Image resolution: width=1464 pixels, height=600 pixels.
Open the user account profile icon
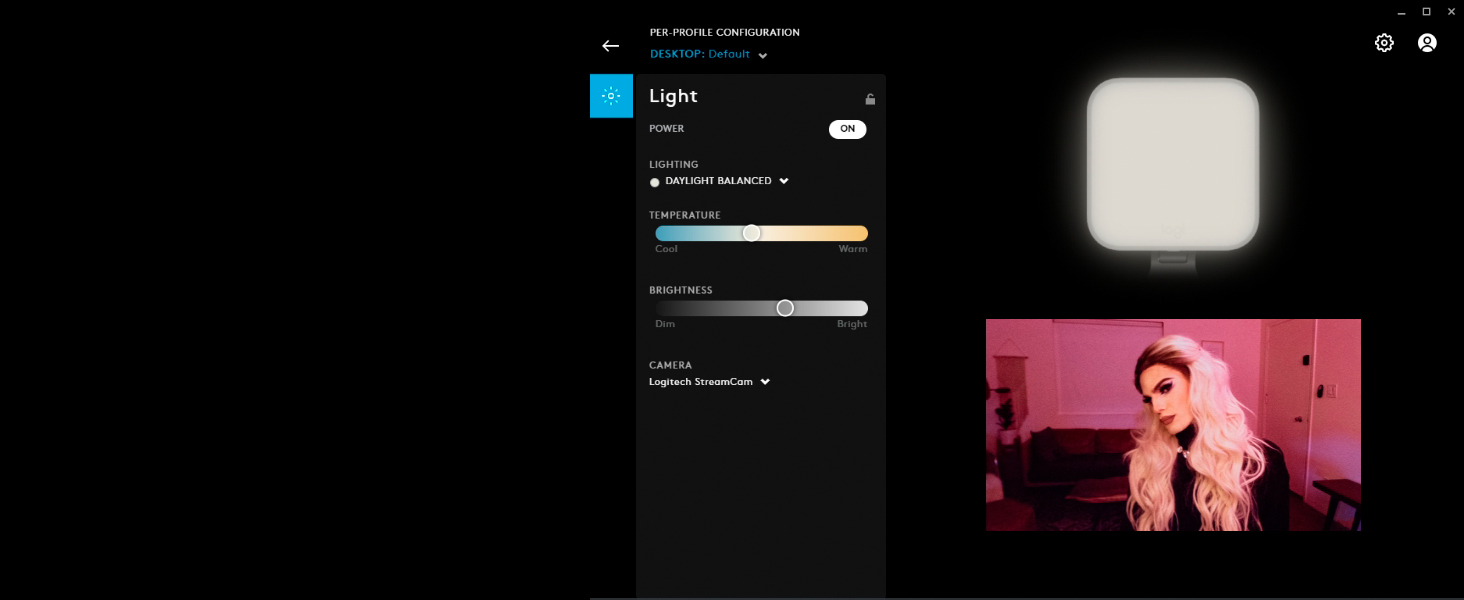click(1427, 43)
